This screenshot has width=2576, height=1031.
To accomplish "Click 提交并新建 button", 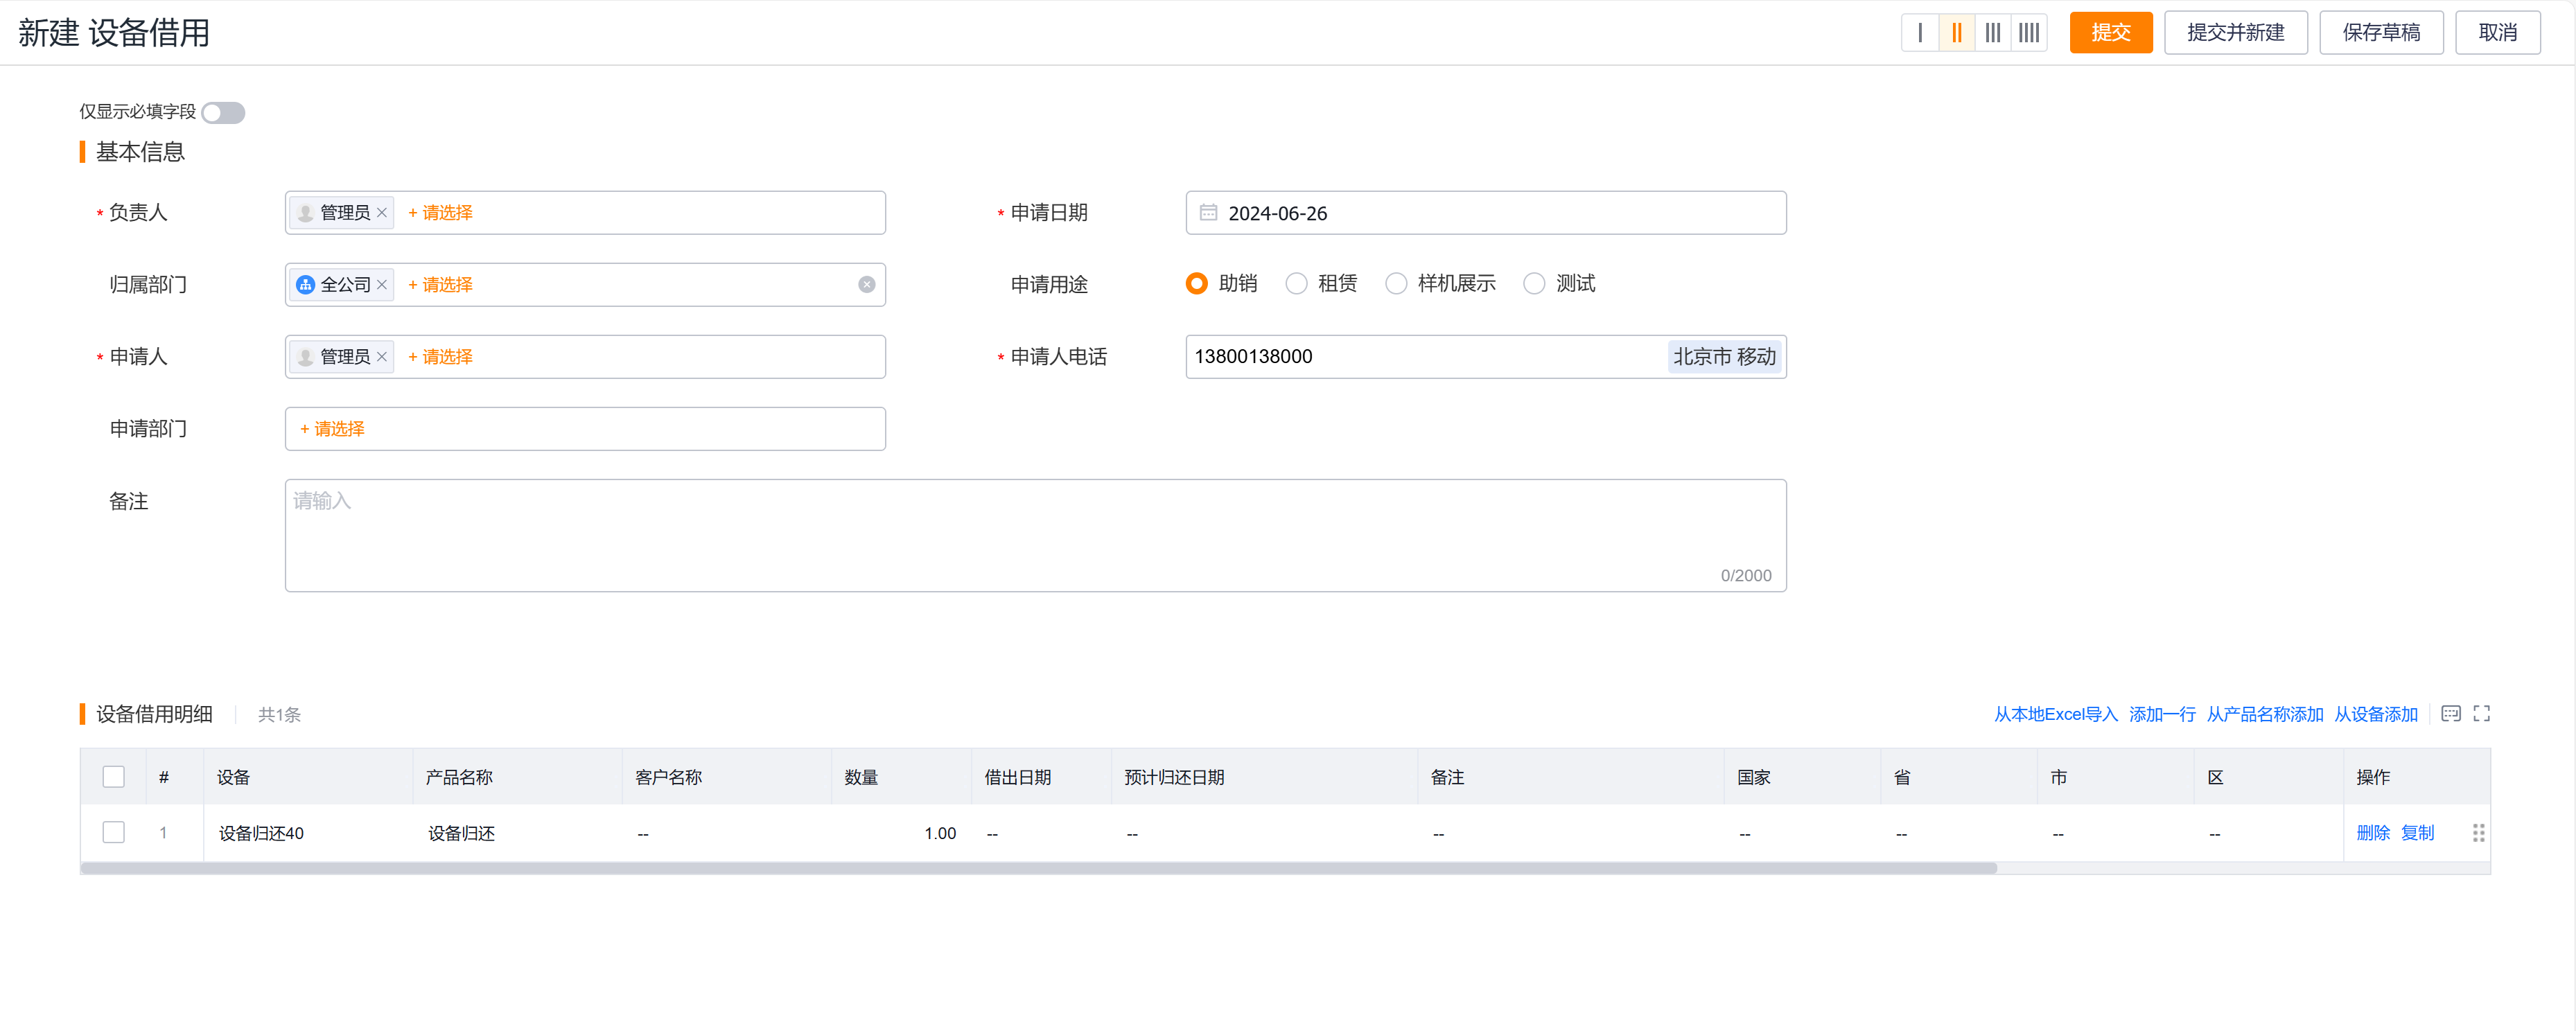I will click(x=2235, y=33).
